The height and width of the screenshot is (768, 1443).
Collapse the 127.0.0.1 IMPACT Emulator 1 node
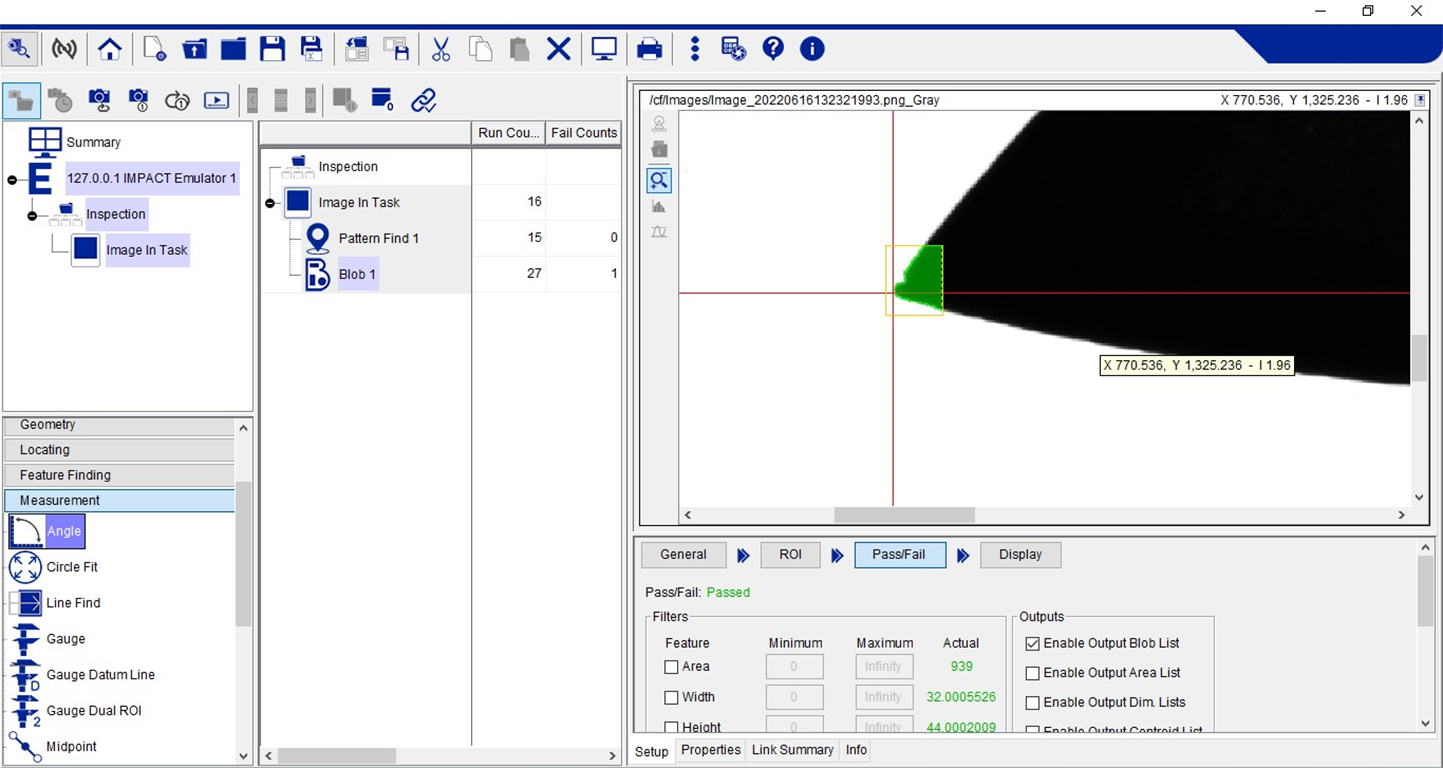pos(13,180)
